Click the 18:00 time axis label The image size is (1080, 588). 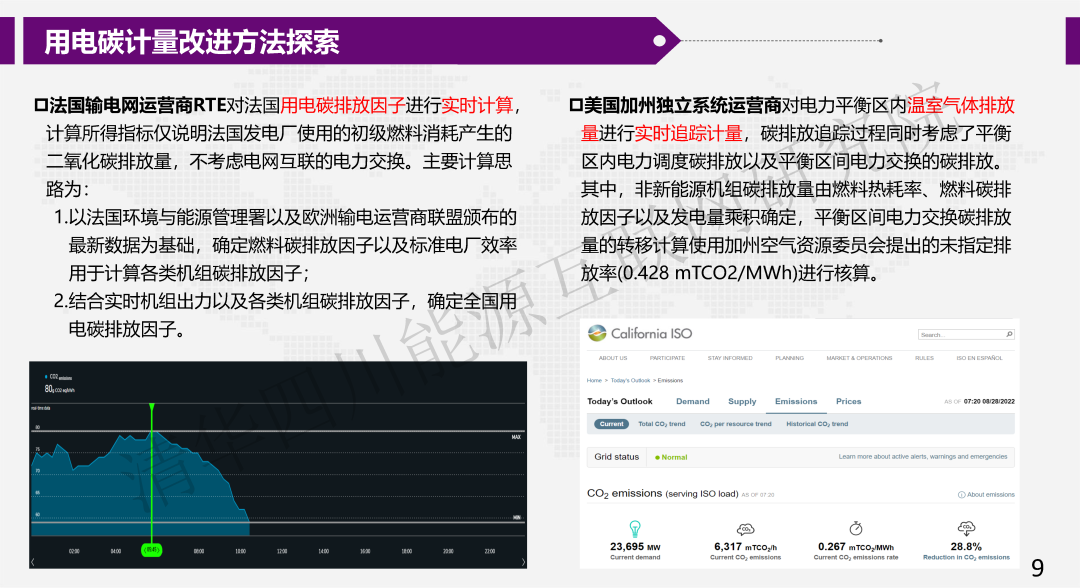click(406, 552)
